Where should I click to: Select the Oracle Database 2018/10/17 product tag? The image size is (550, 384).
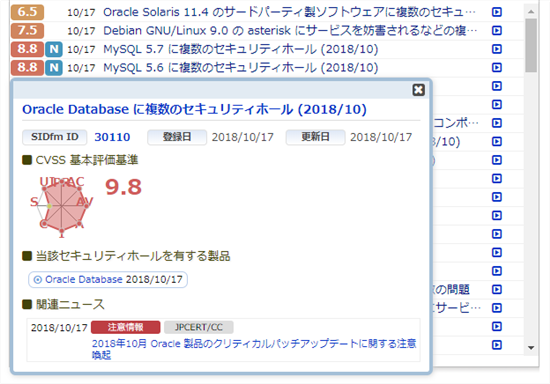pyautogui.click(x=108, y=279)
